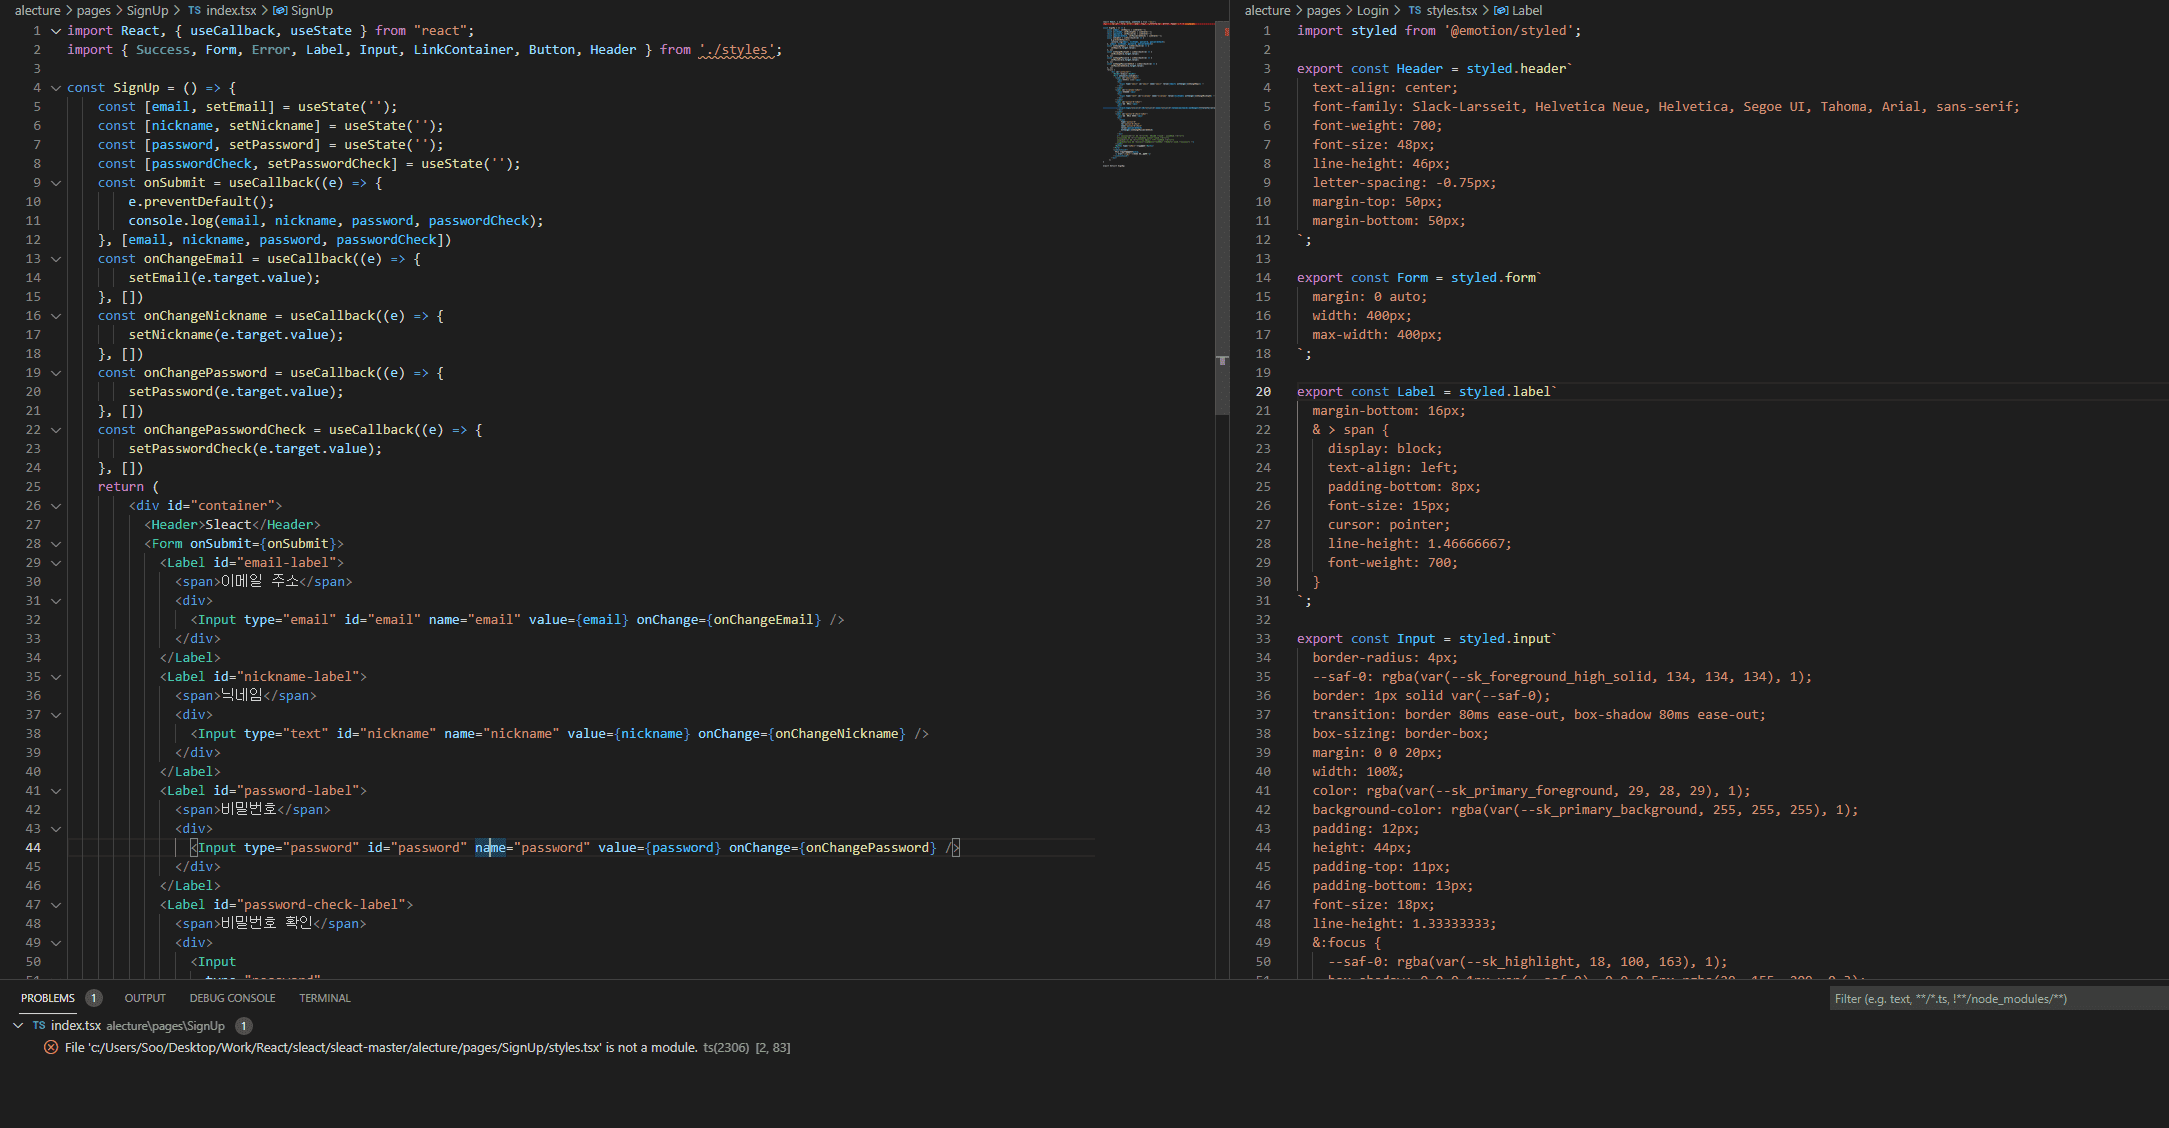Open the Debug Console tab
The image size is (2169, 1128).
point(232,998)
